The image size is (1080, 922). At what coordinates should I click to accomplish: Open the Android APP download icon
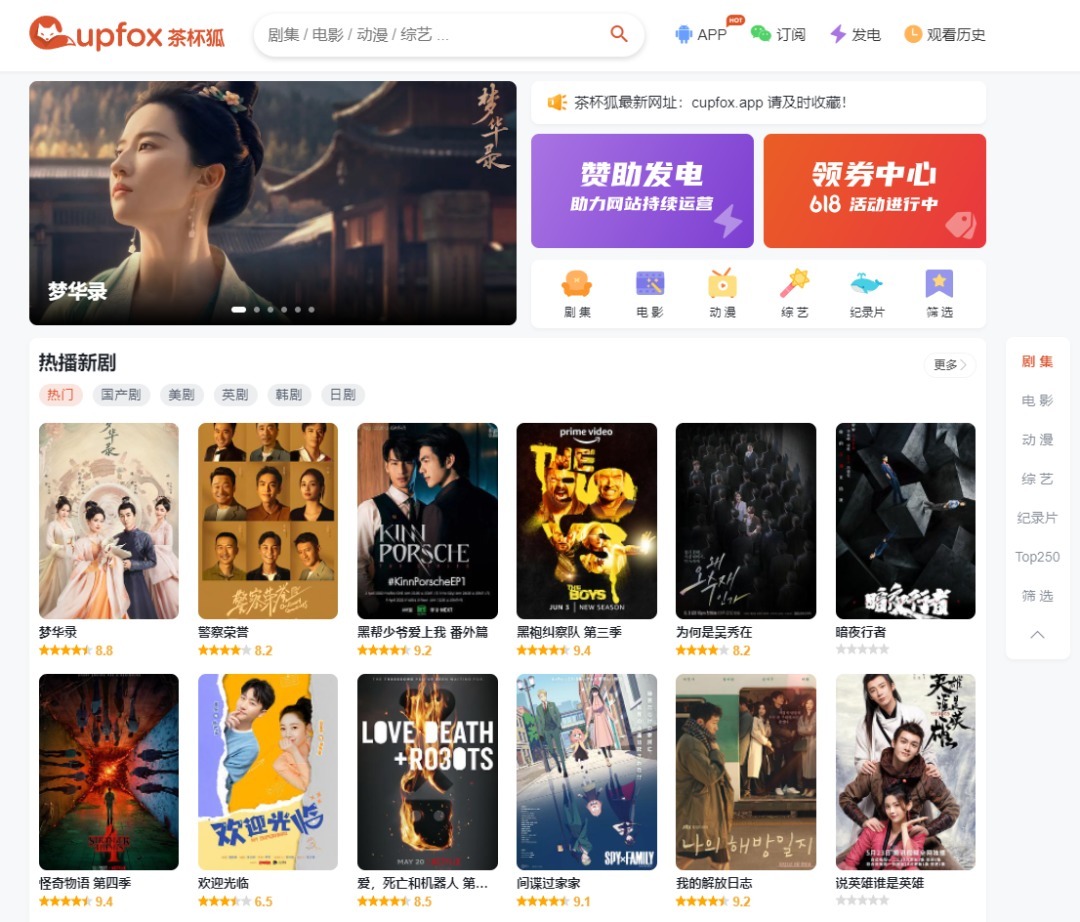click(x=683, y=34)
